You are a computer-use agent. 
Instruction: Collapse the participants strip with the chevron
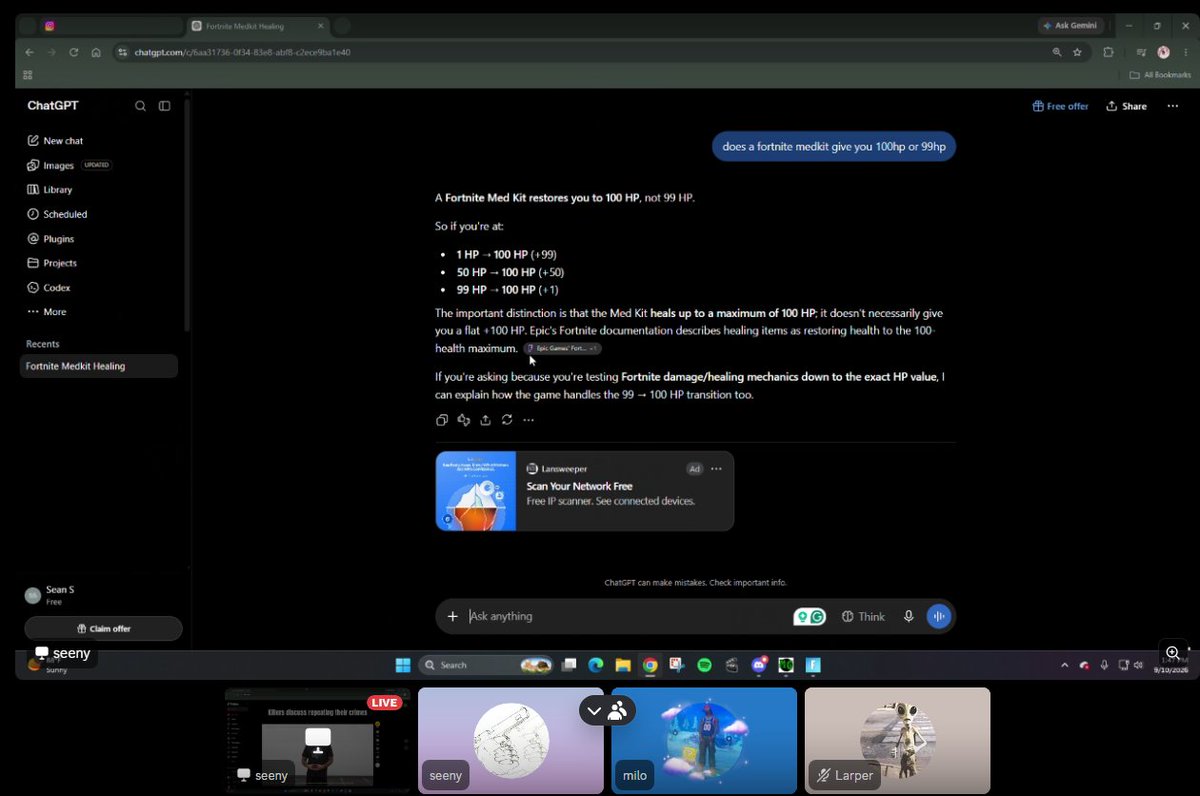pyautogui.click(x=594, y=711)
